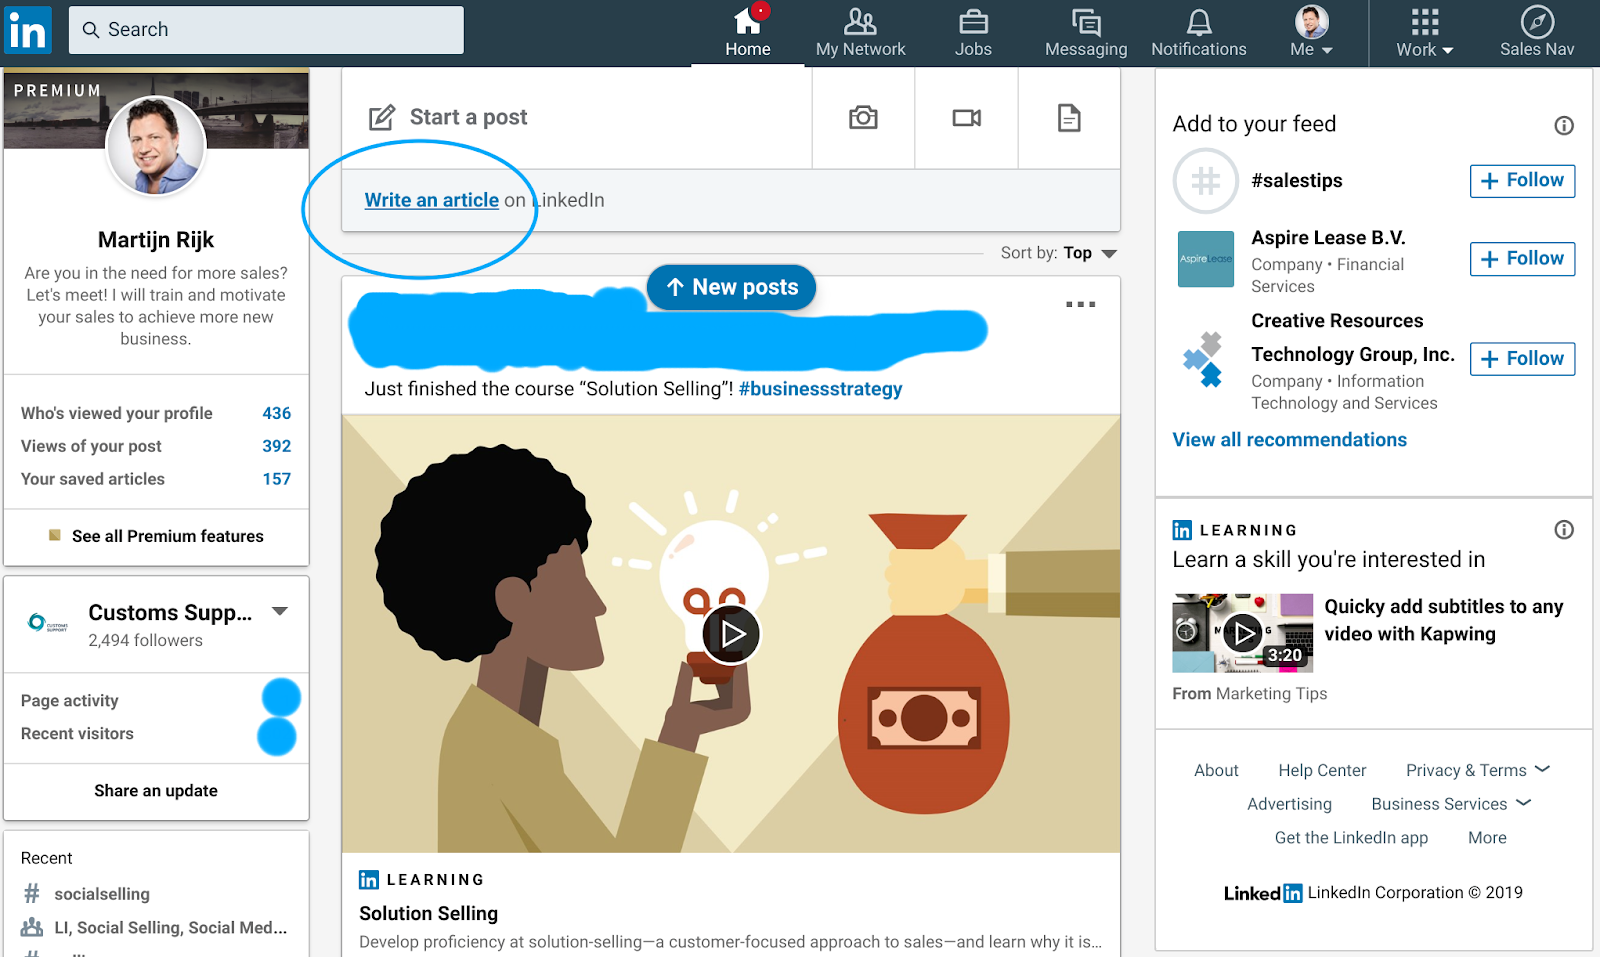The height and width of the screenshot is (957, 1600).
Task: Follow Aspire Lease B.V.
Action: pos(1522,259)
